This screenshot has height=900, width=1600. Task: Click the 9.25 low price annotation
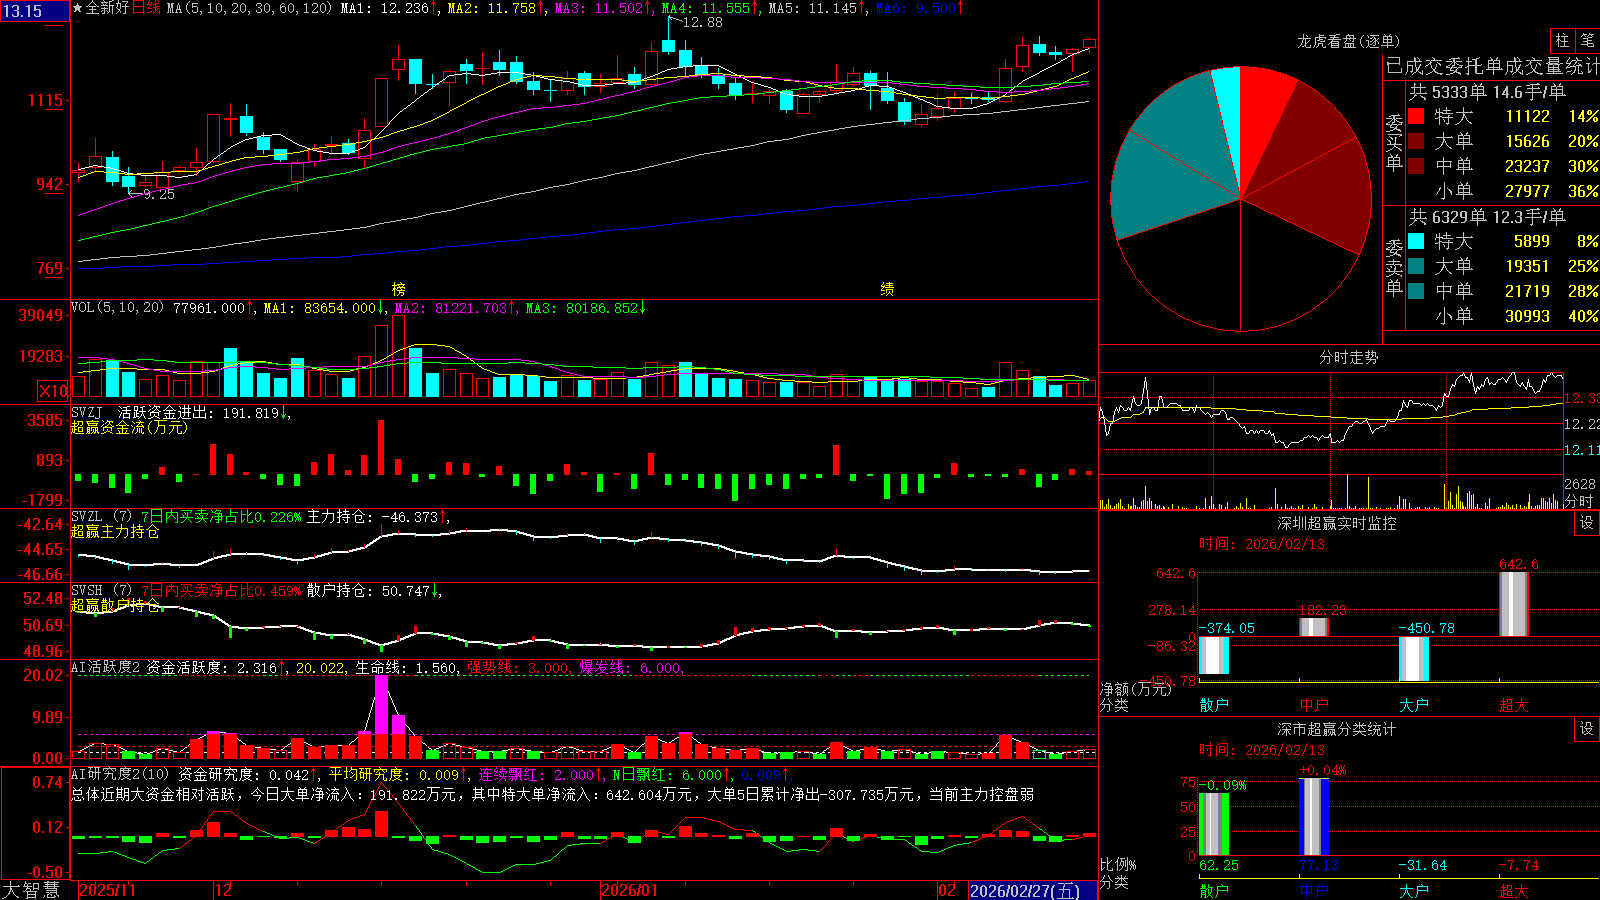pyautogui.click(x=158, y=194)
